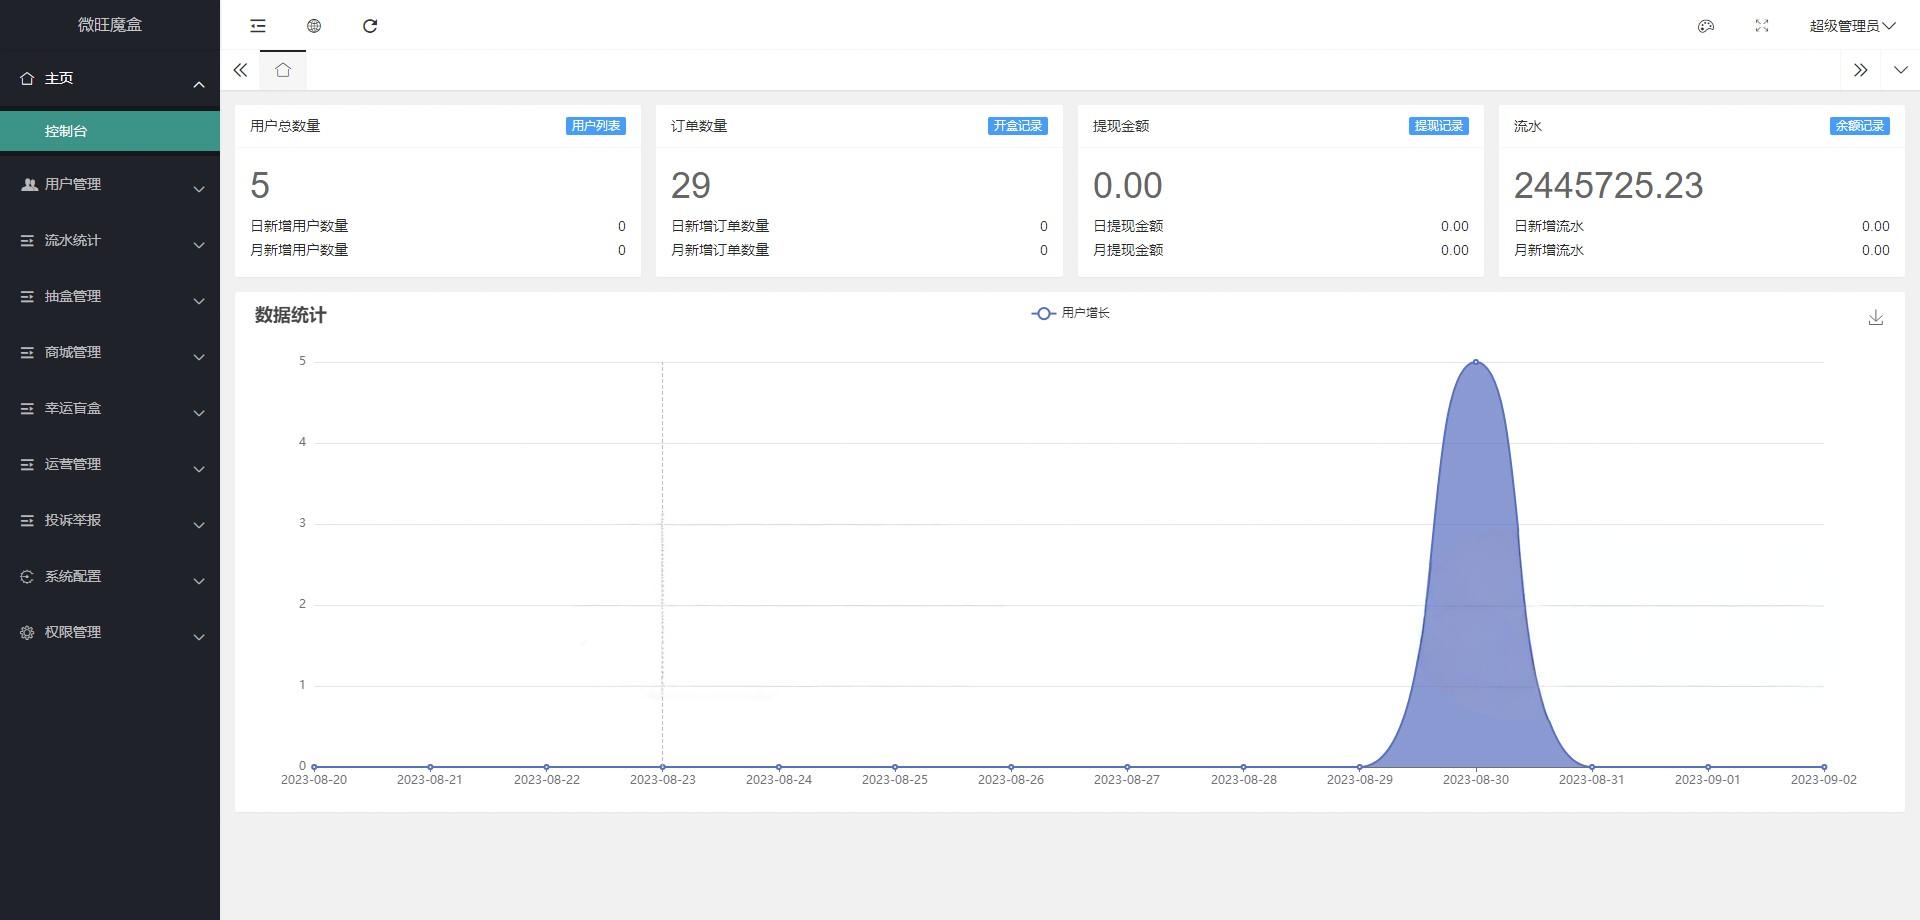Open the theme palette icon
The height and width of the screenshot is (920, 1920).
(x=1706, y=26)
